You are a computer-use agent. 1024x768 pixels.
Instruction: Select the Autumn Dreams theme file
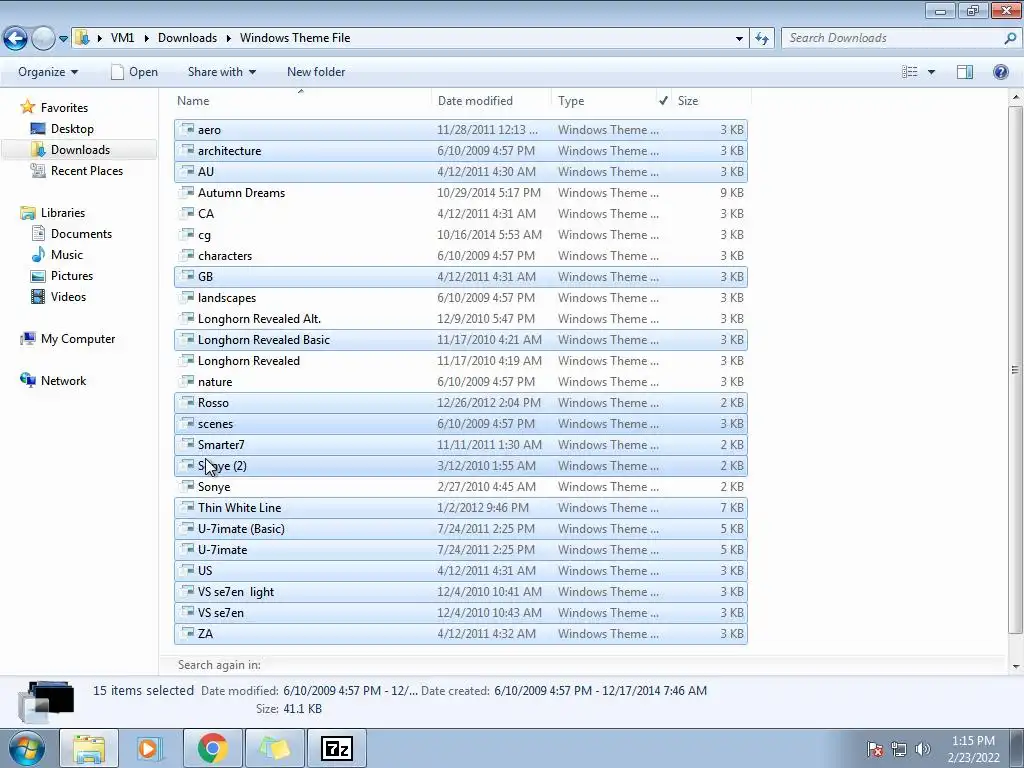(x=460, y=193)
